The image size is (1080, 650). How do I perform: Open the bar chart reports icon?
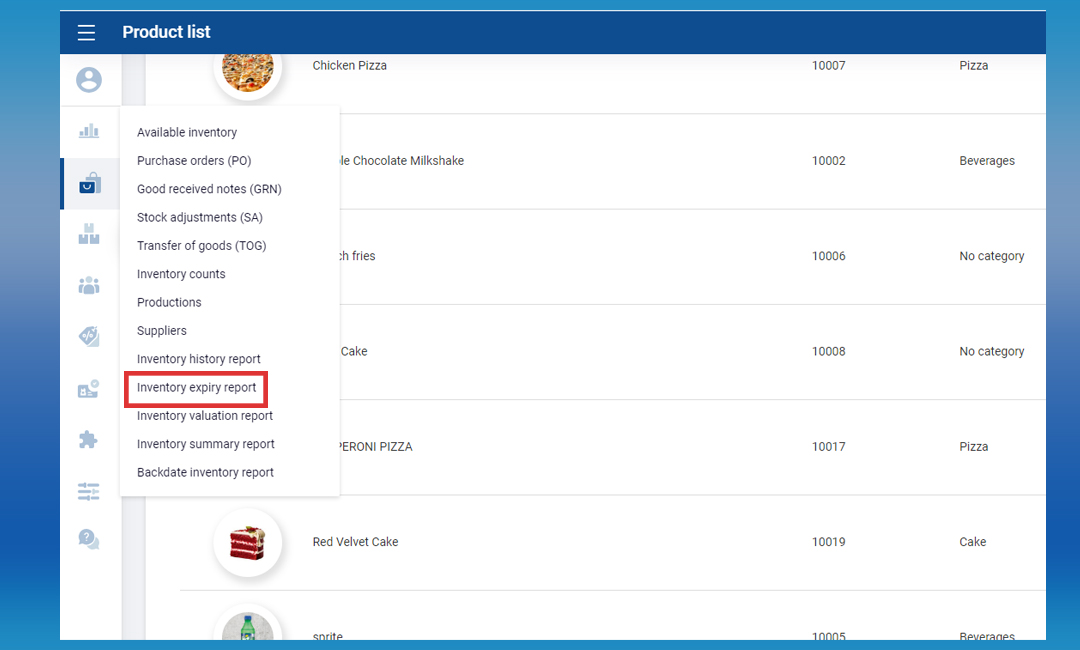pyautogui.click(x=89, y=131)
